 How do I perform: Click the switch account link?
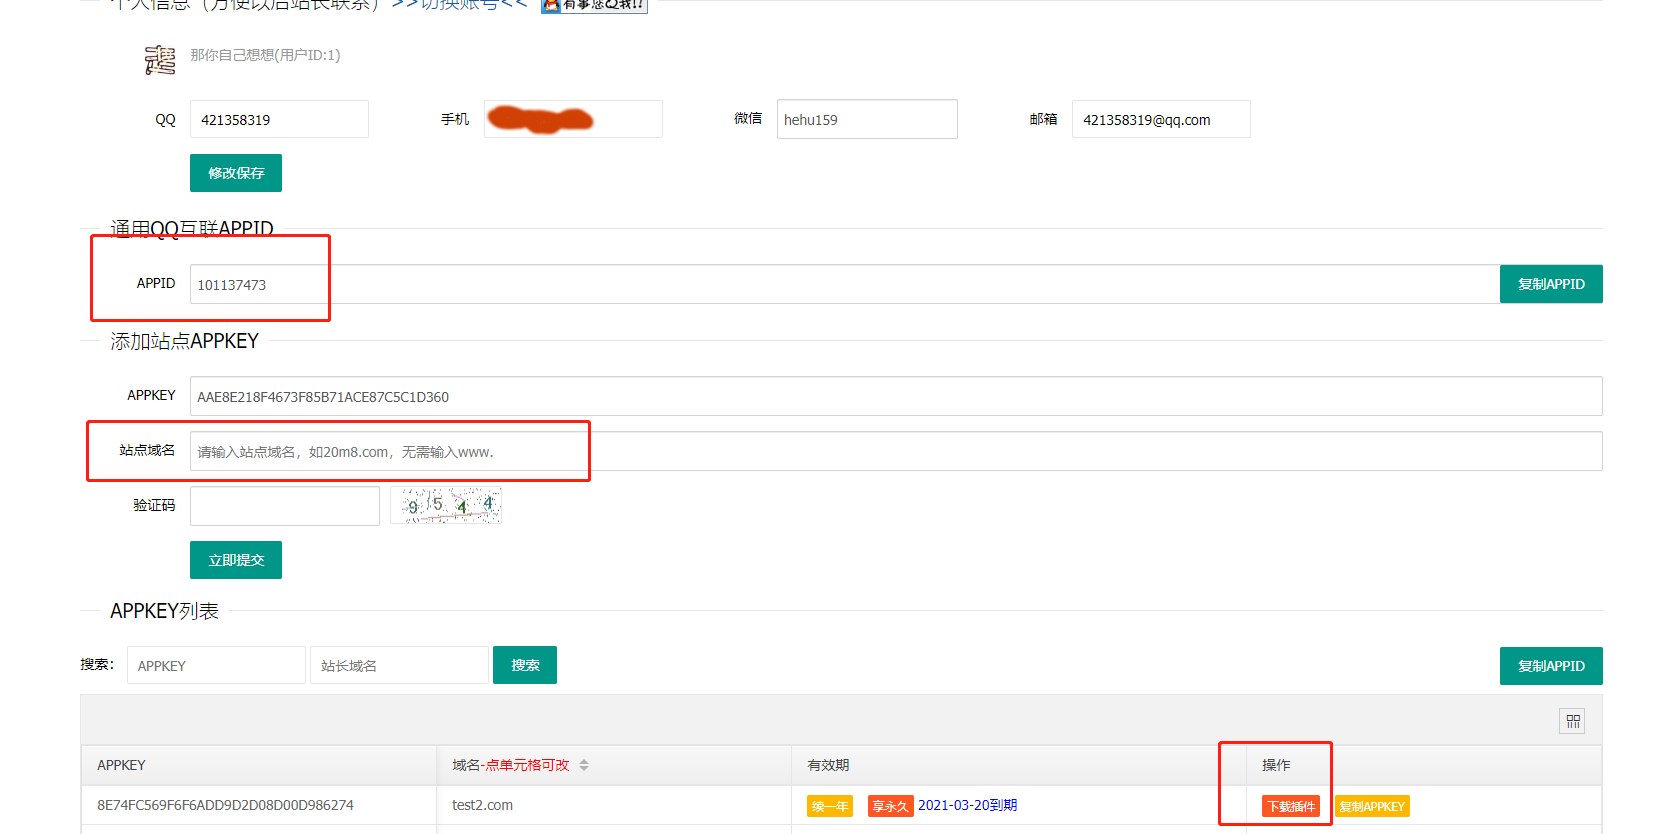[x=459, y=5]
